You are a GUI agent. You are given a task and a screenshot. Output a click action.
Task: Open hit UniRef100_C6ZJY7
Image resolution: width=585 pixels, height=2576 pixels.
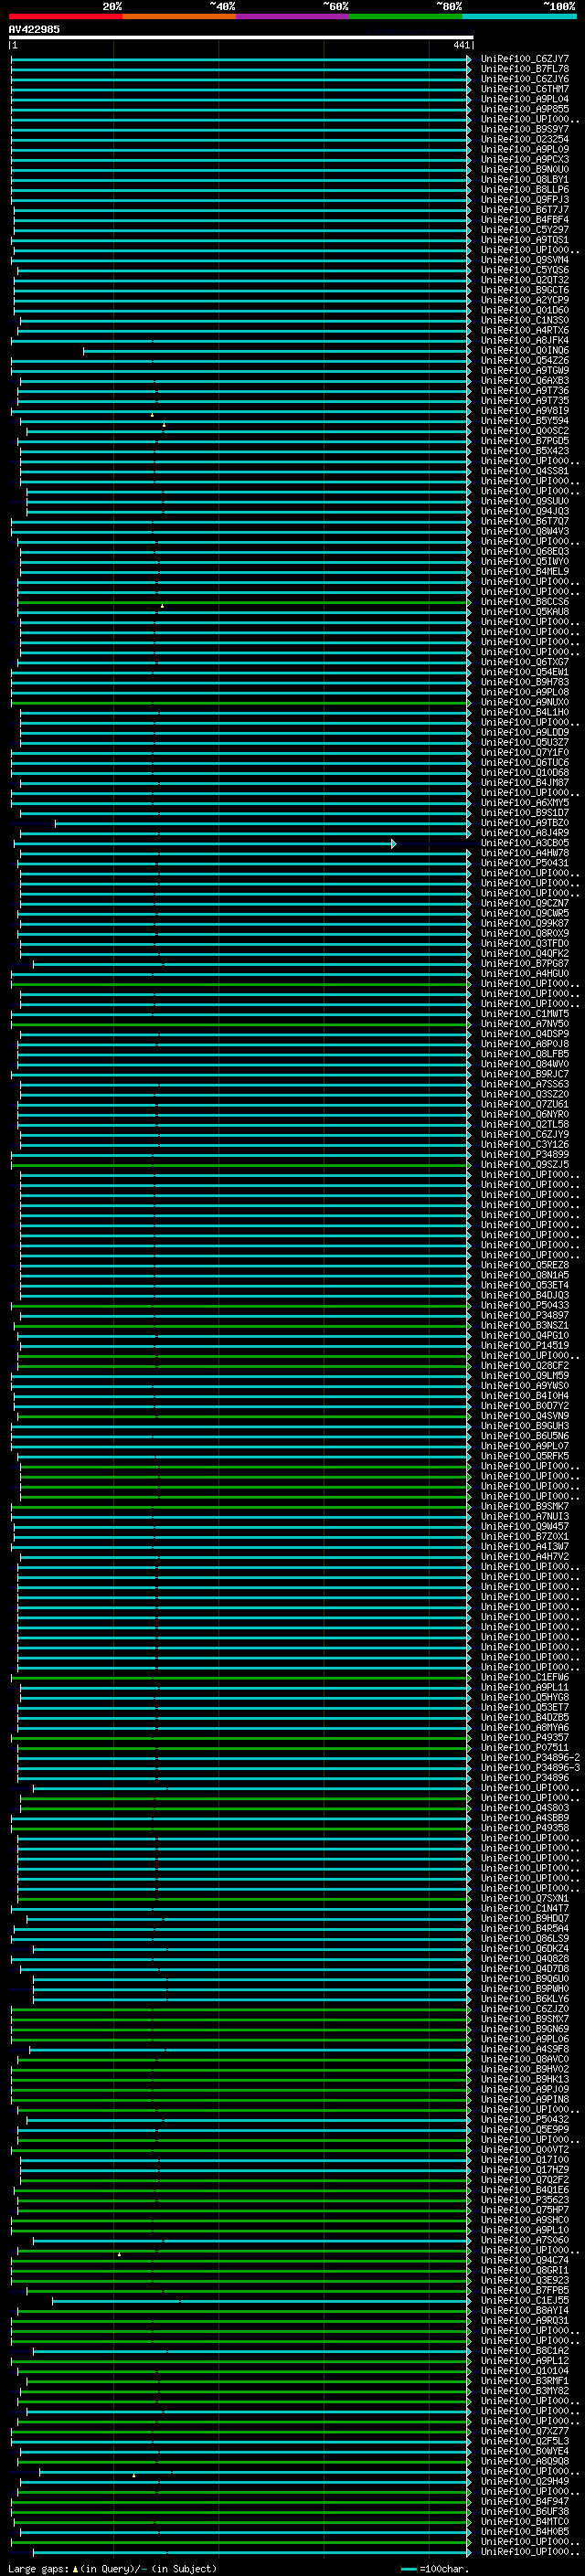tap(524, 59)
